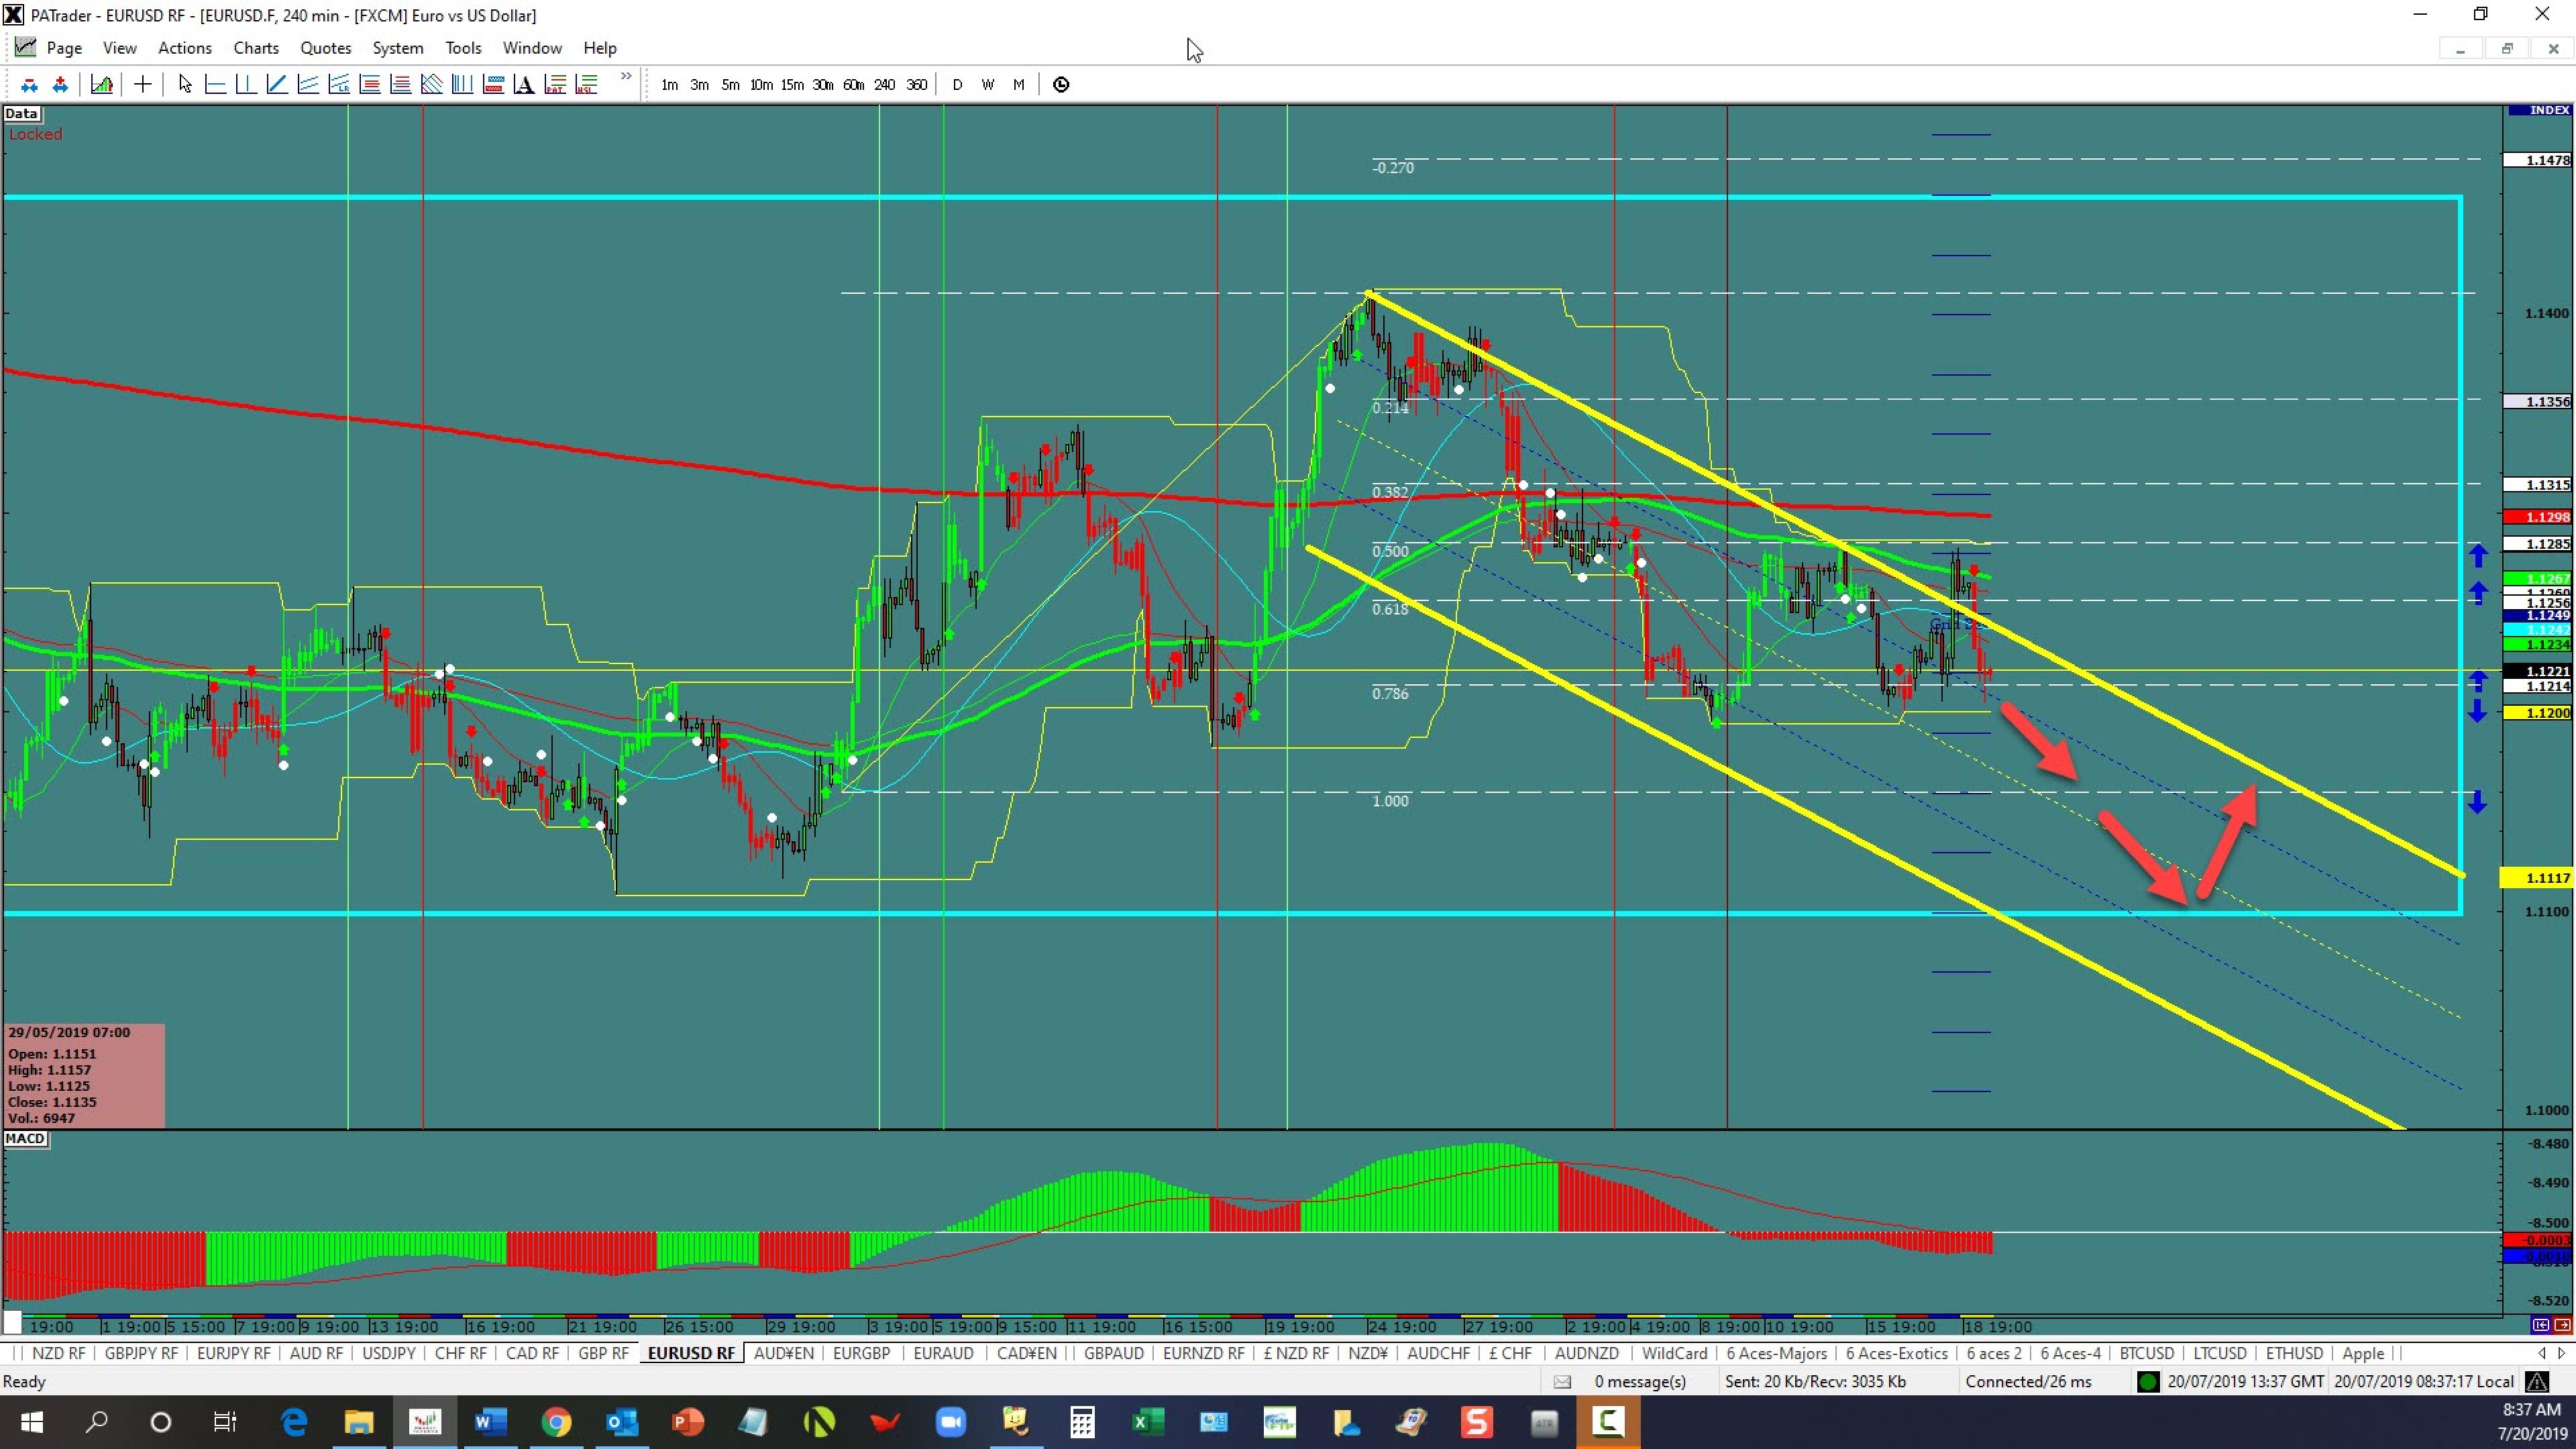
Task: Open the Actions menu
Action: (x=185, y=48)
